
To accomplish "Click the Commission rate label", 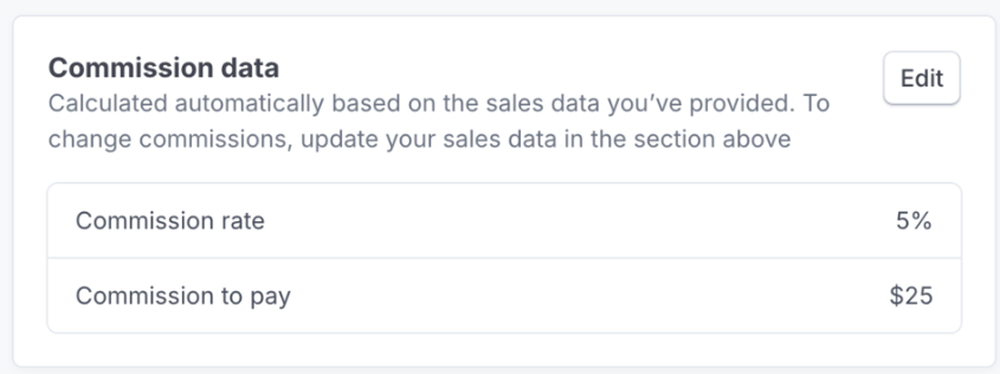I will [170, 221].
